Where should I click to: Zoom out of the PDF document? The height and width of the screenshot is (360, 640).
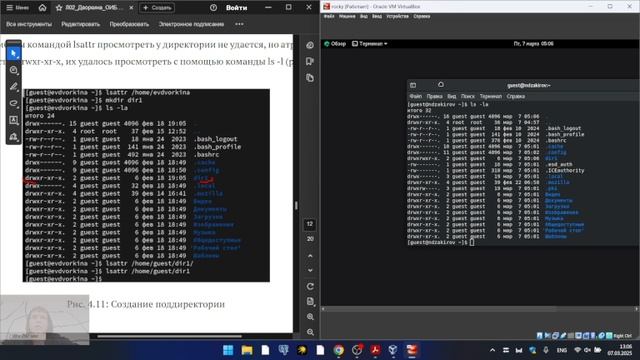click(x=310, y=332)
